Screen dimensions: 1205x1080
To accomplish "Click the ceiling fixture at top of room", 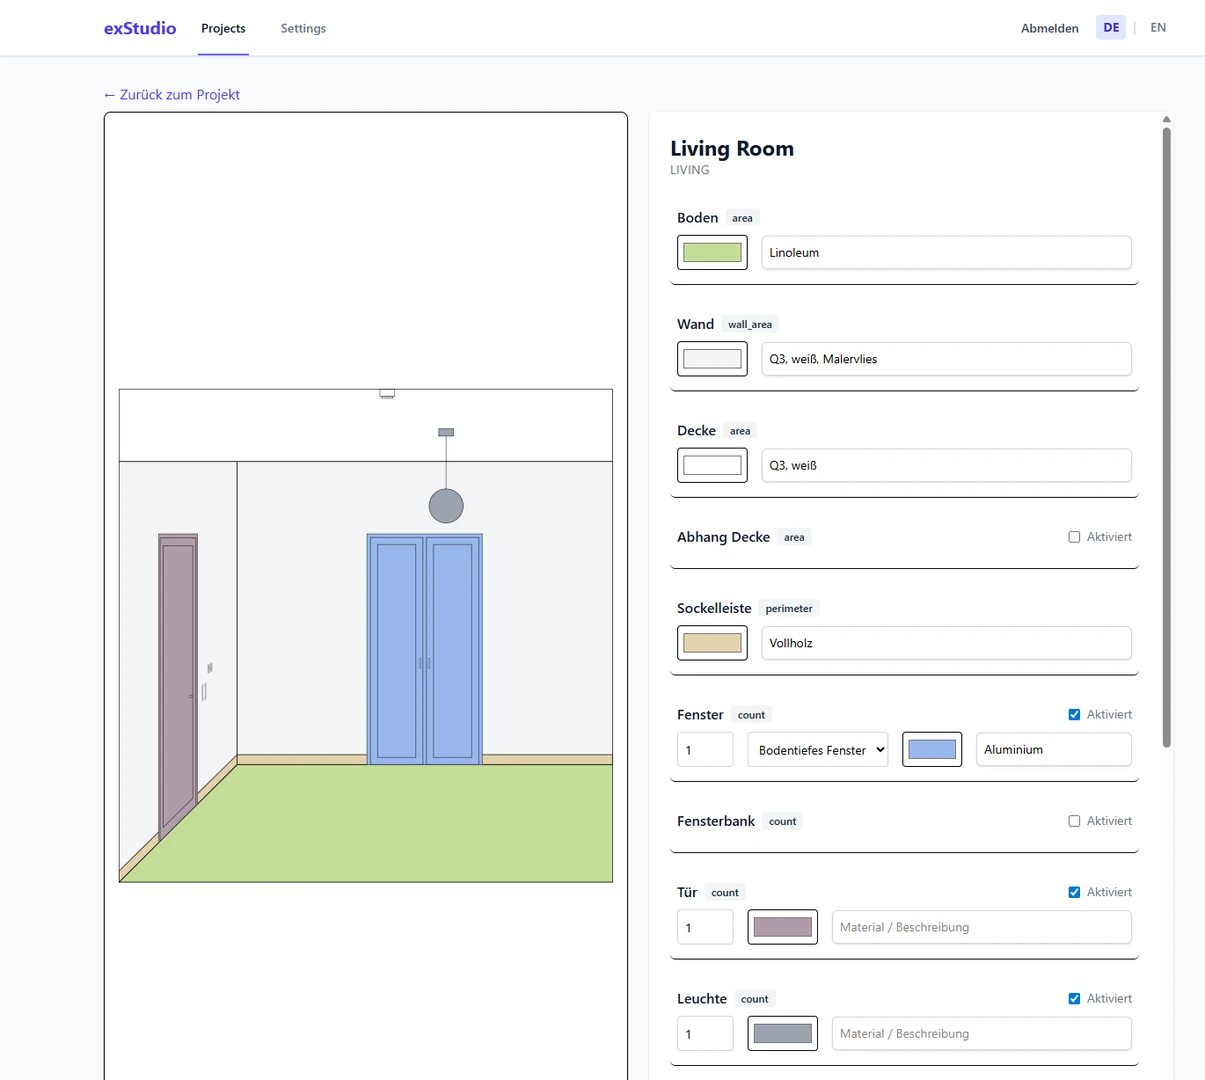I will (x=387, y=394).
